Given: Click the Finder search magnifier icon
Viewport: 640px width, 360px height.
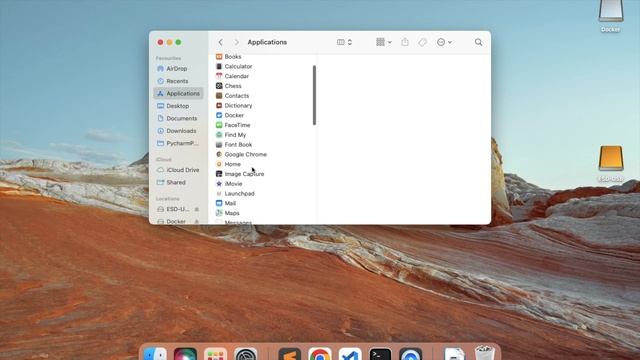Looking at the screenshot, I should (x=478, y=42).
